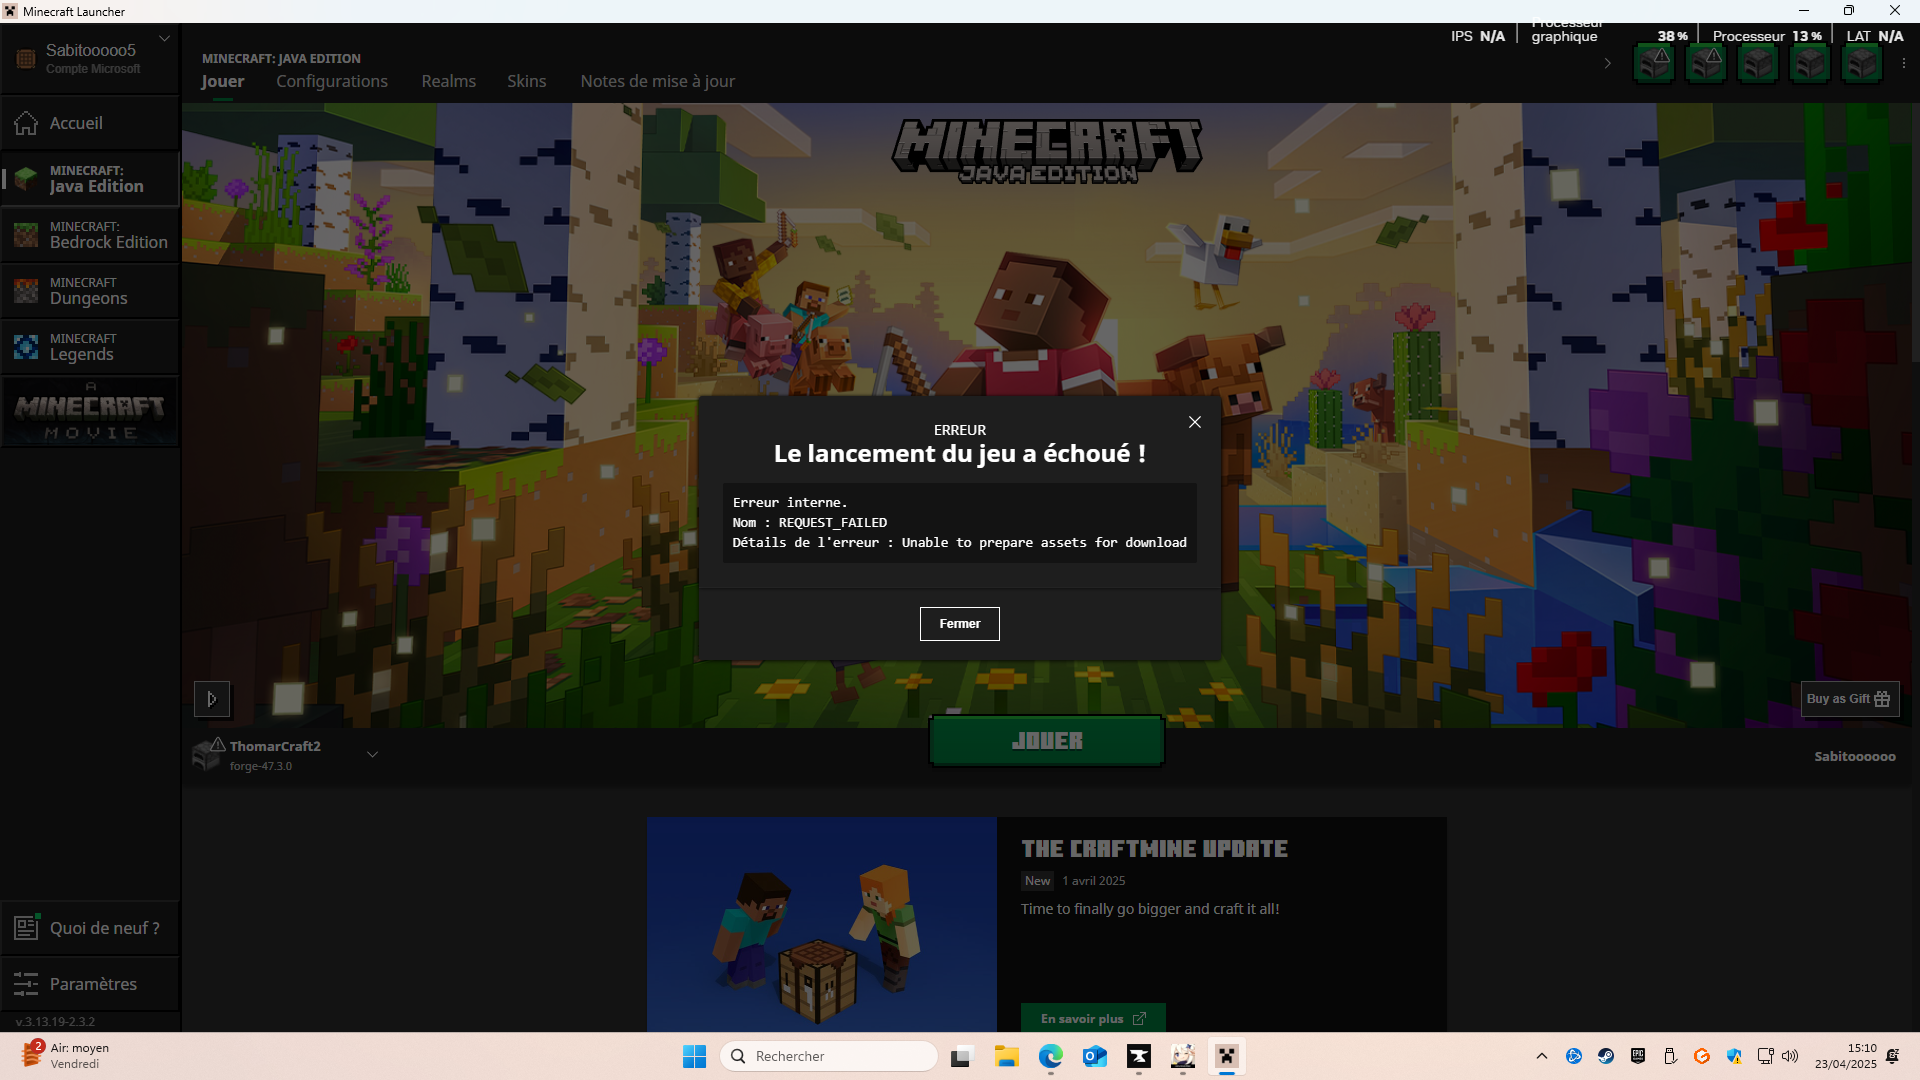
Task: Click the Paramètres sliders icon
Action: (x=26, y=984)
